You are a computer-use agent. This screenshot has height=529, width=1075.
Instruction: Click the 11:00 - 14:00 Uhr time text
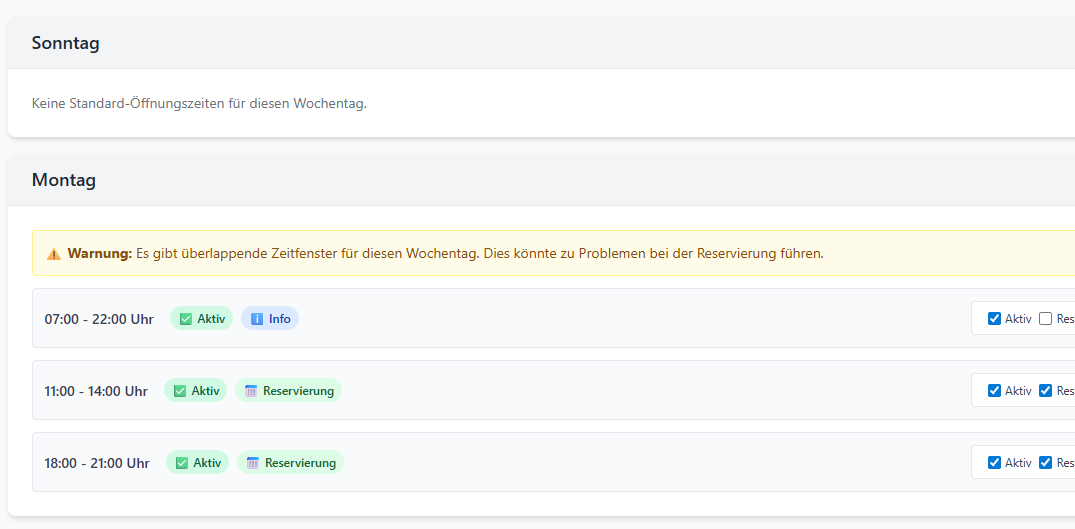pyautogui.click(x=96, y=391)
